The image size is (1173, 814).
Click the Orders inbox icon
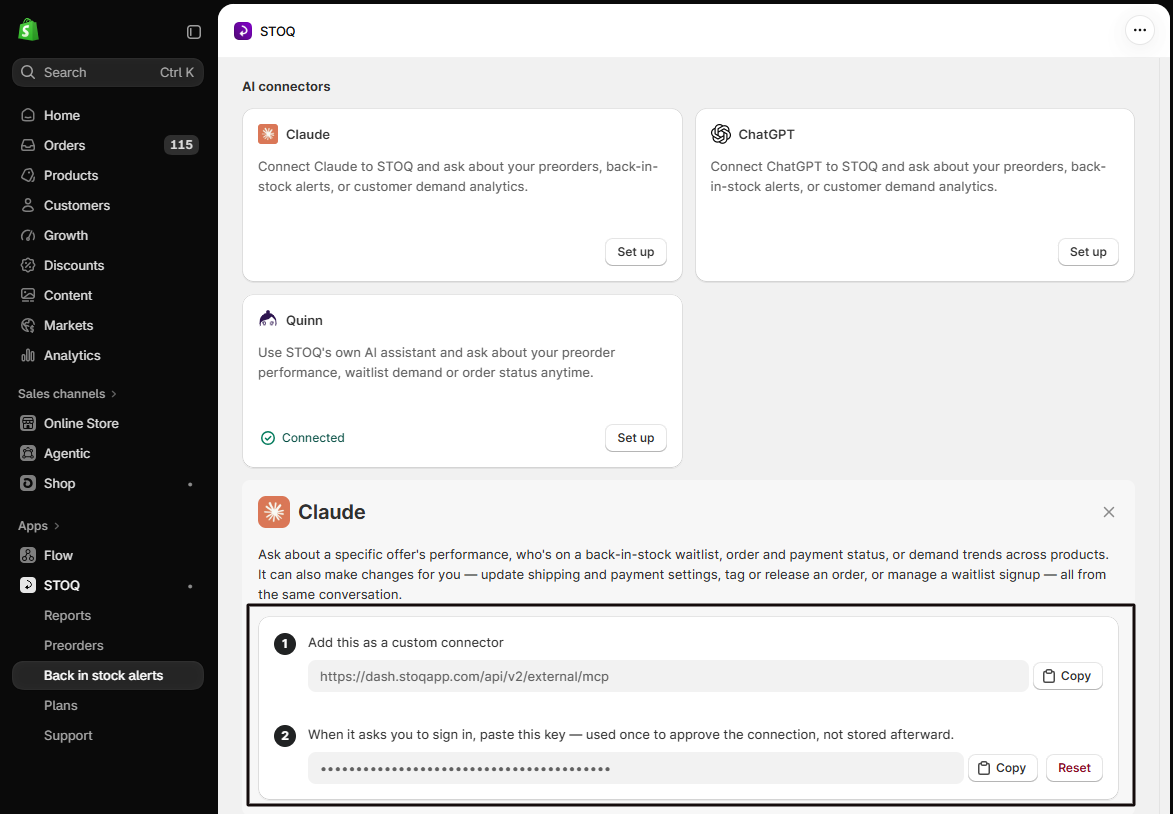pyautogui.click(x=28, y=145)
